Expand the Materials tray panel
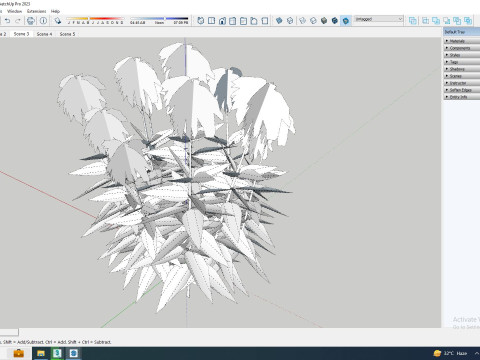This screenshot has width=480, height=360. point(462,41)
